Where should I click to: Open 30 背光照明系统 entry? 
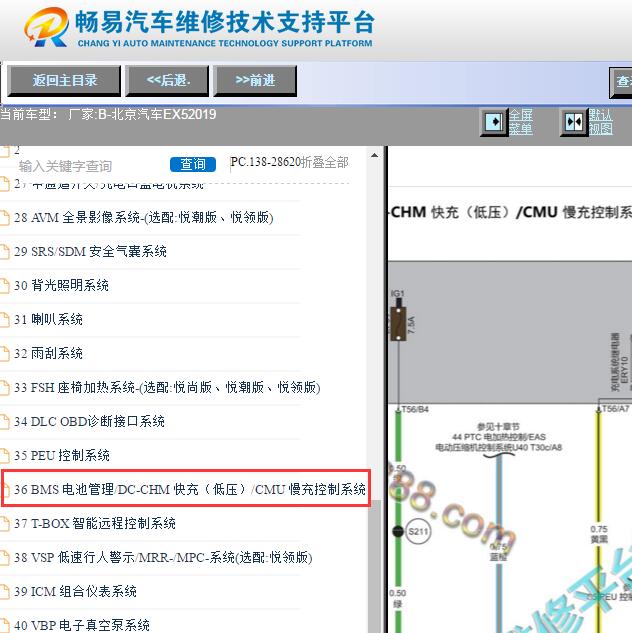point(61,285)
